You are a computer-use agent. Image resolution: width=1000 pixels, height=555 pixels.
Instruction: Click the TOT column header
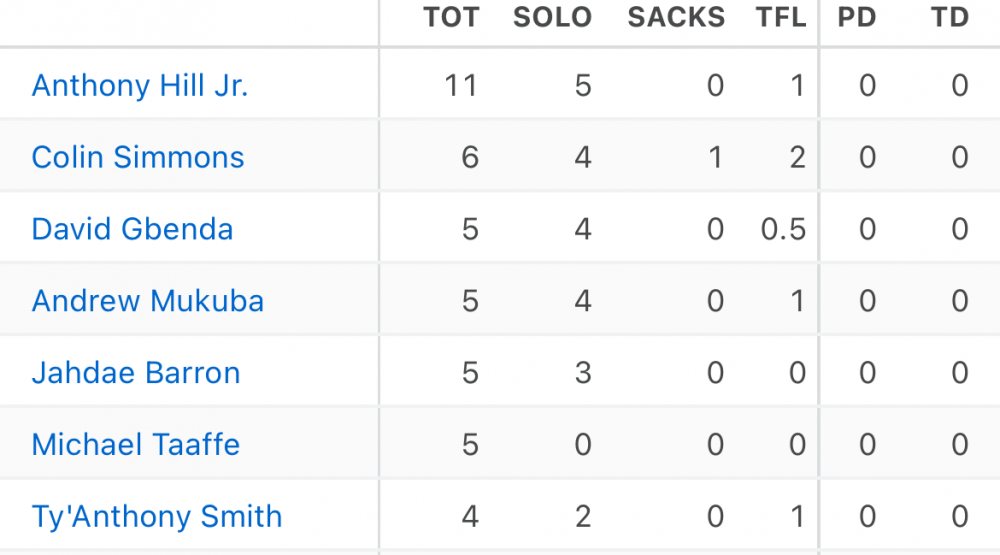451,18
